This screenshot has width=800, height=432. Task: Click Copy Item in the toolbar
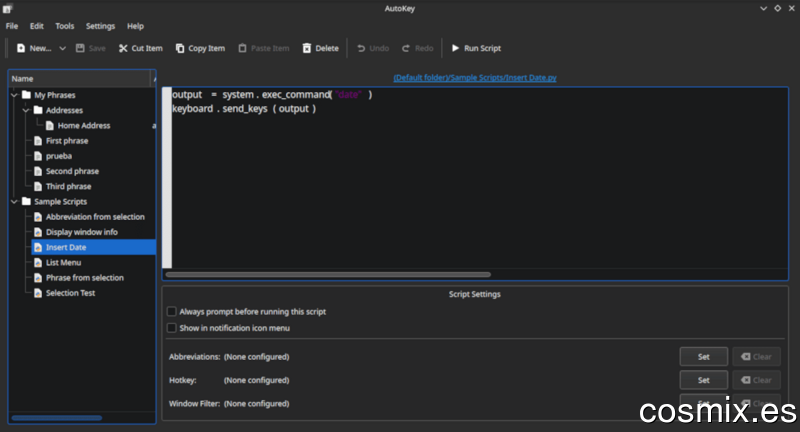tap(200, 48)
